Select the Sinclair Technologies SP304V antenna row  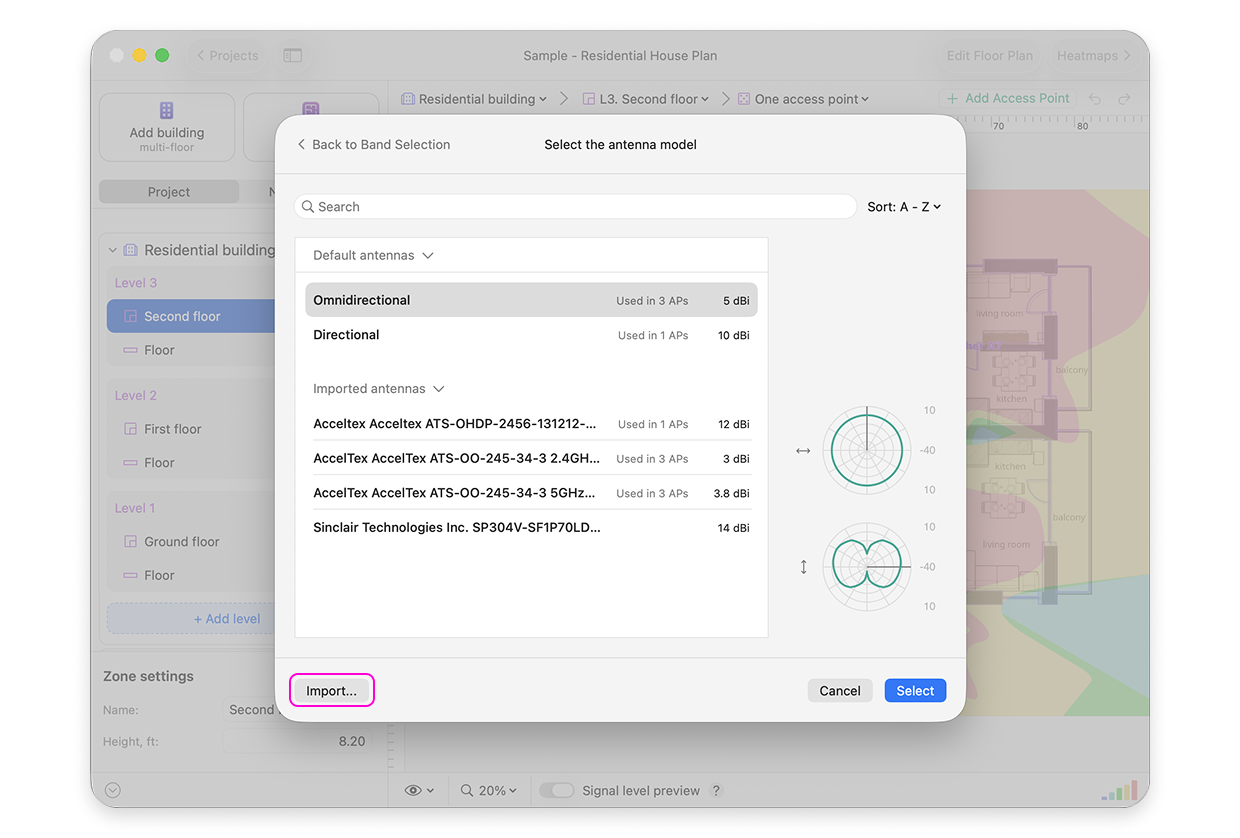[x=531, y=528]
